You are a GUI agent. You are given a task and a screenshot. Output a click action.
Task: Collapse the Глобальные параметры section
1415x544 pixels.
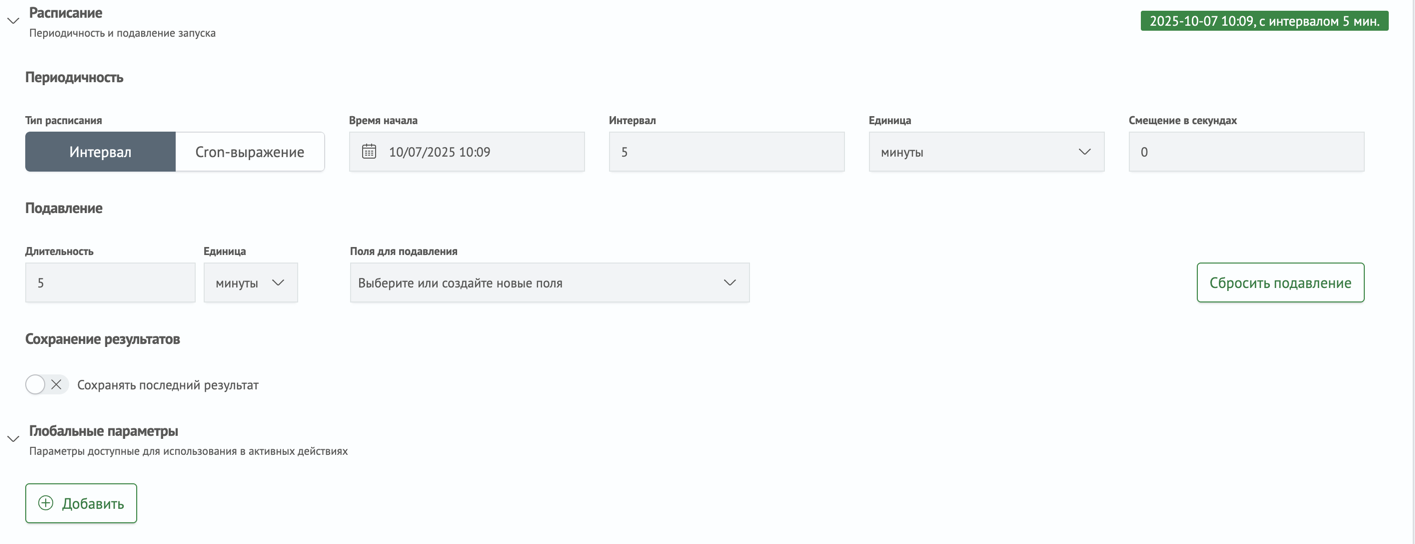[x=13, y=439]
